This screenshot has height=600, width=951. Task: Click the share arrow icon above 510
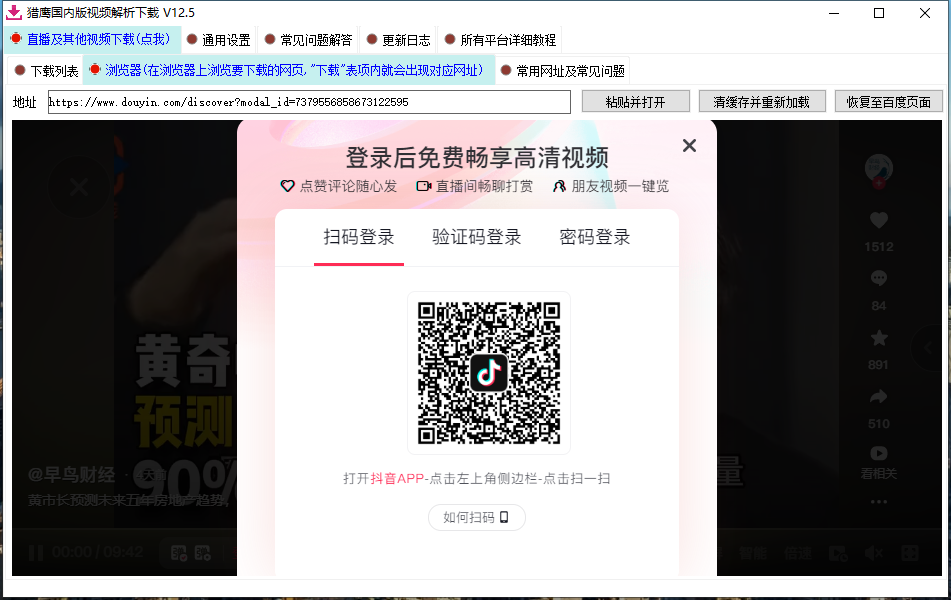(879, 397)
